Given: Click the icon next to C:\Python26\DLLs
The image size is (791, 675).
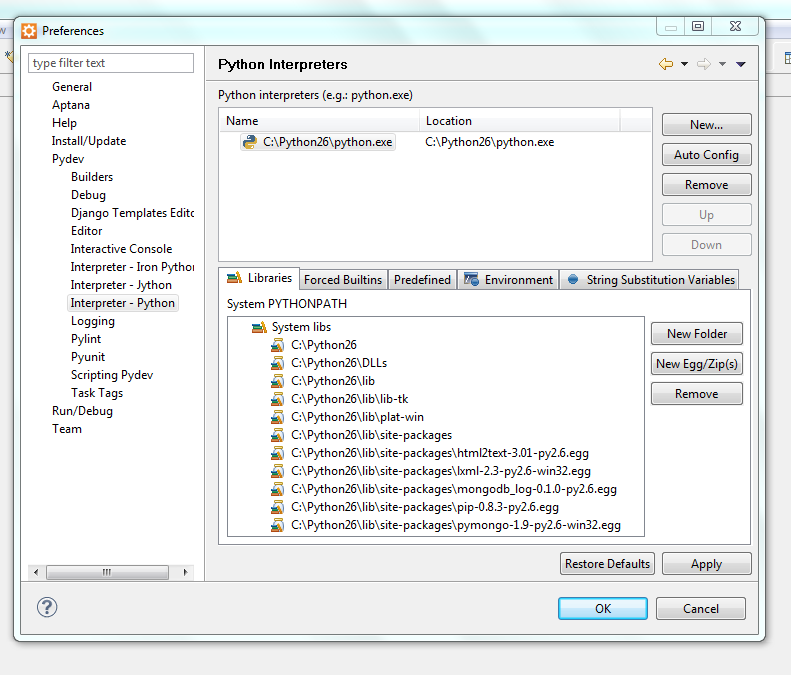Looking at the screenshot, I should (x=277, y=363).
